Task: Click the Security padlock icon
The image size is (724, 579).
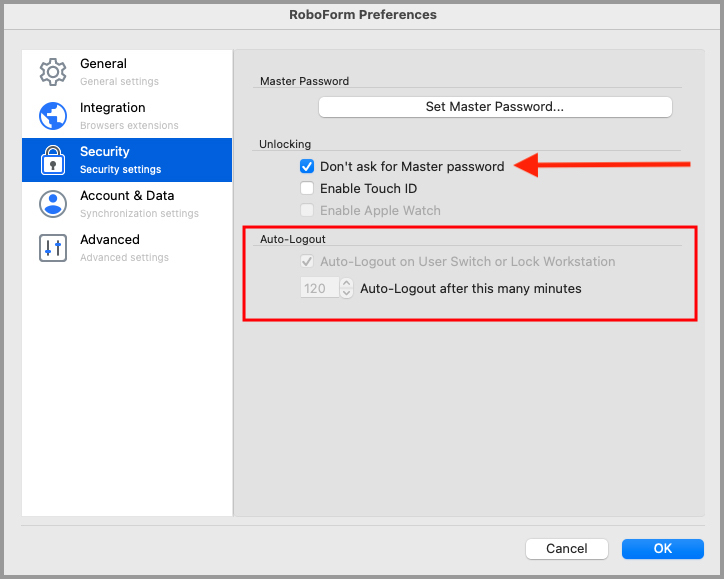Action: [53, 160]
